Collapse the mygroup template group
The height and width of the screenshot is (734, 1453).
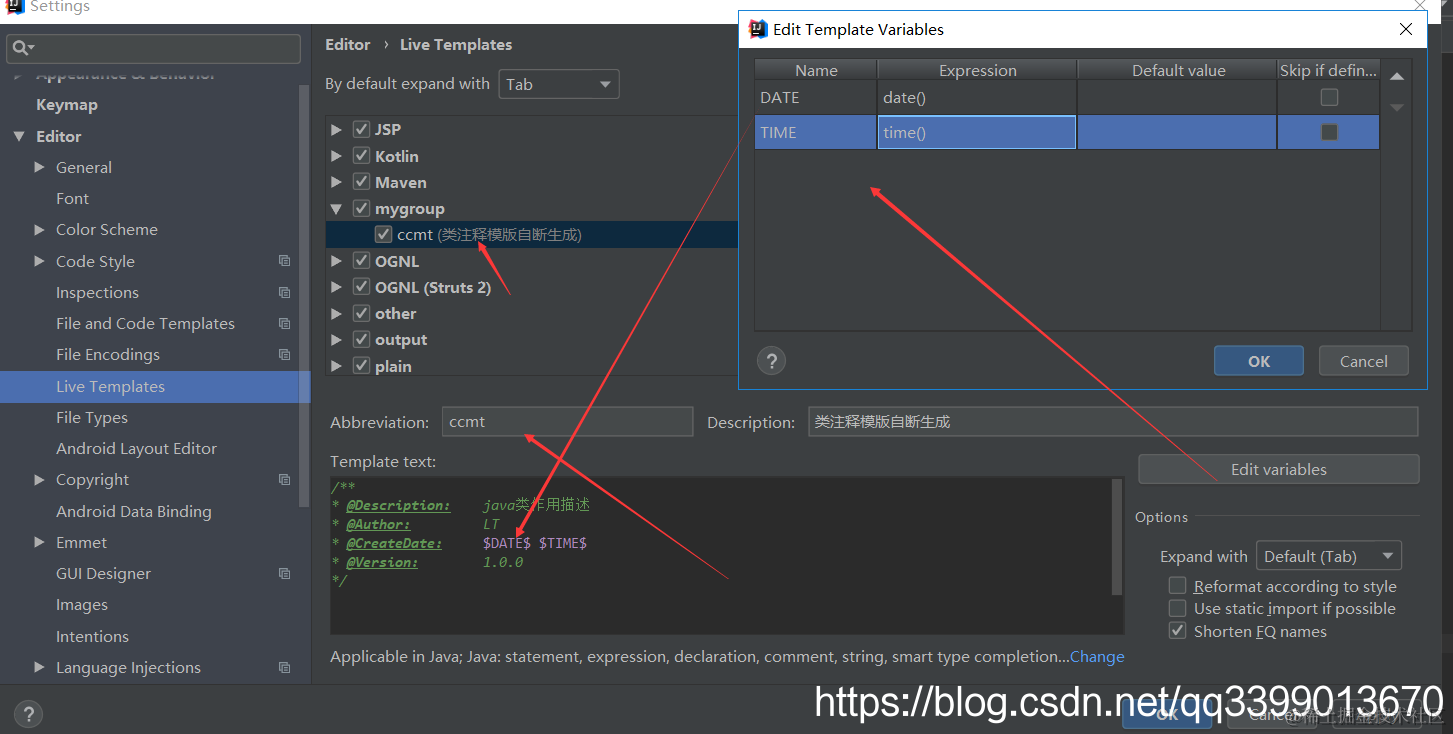click(x=336, y=209)
